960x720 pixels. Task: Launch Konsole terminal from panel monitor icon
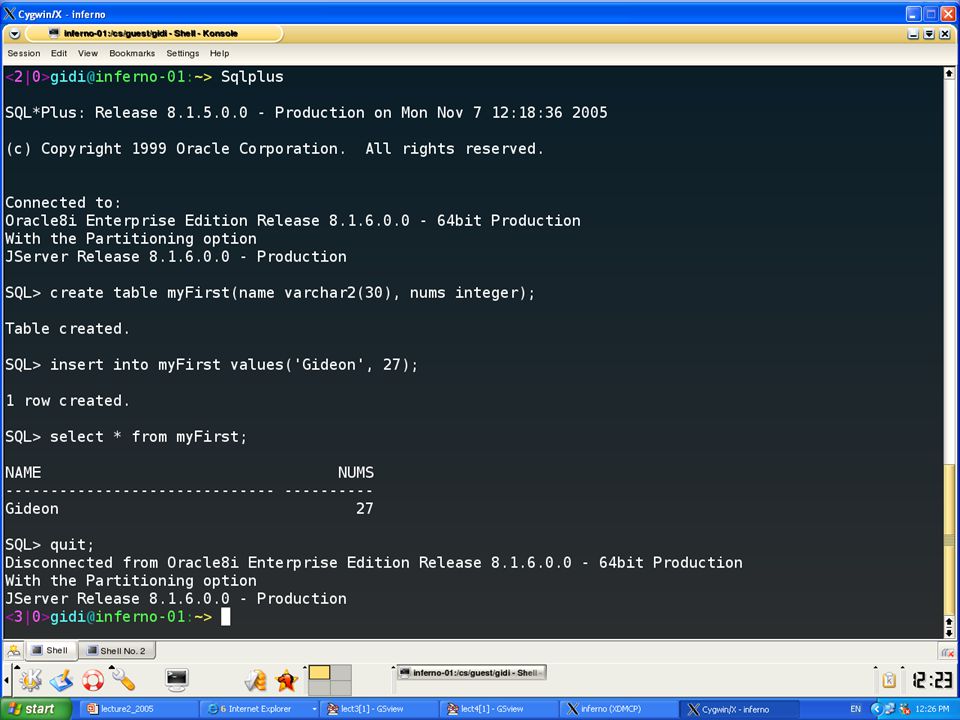coord(177,680)
